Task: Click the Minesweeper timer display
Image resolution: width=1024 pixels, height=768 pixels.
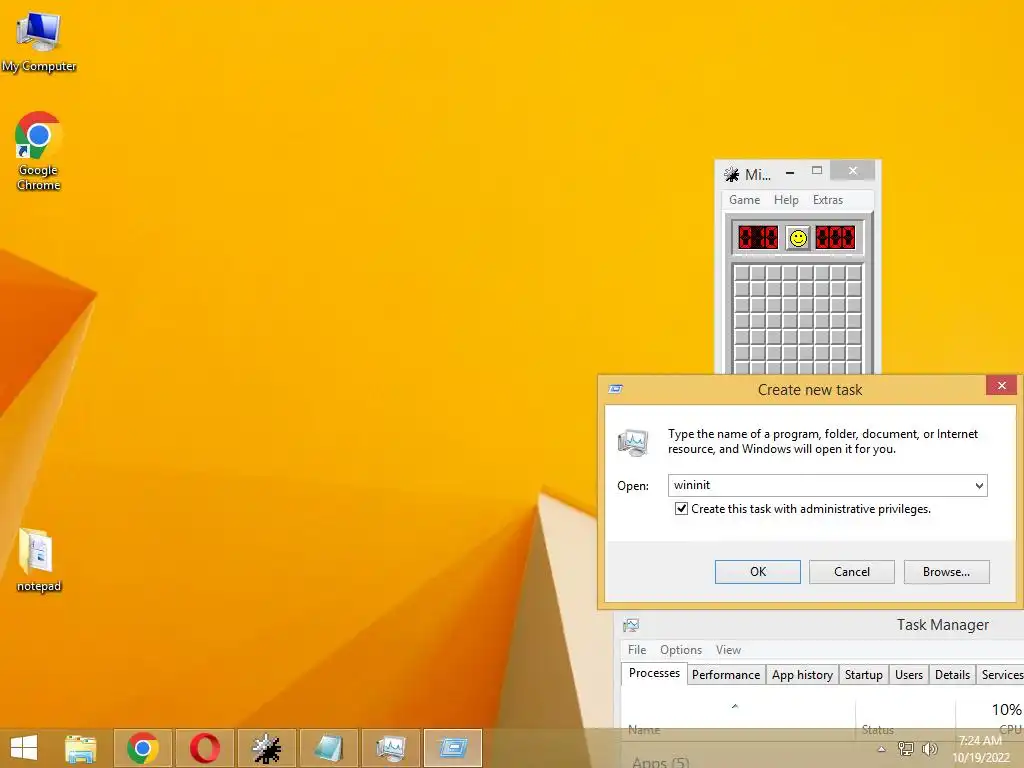Action: pyautogui.click(x=835, y=238)
